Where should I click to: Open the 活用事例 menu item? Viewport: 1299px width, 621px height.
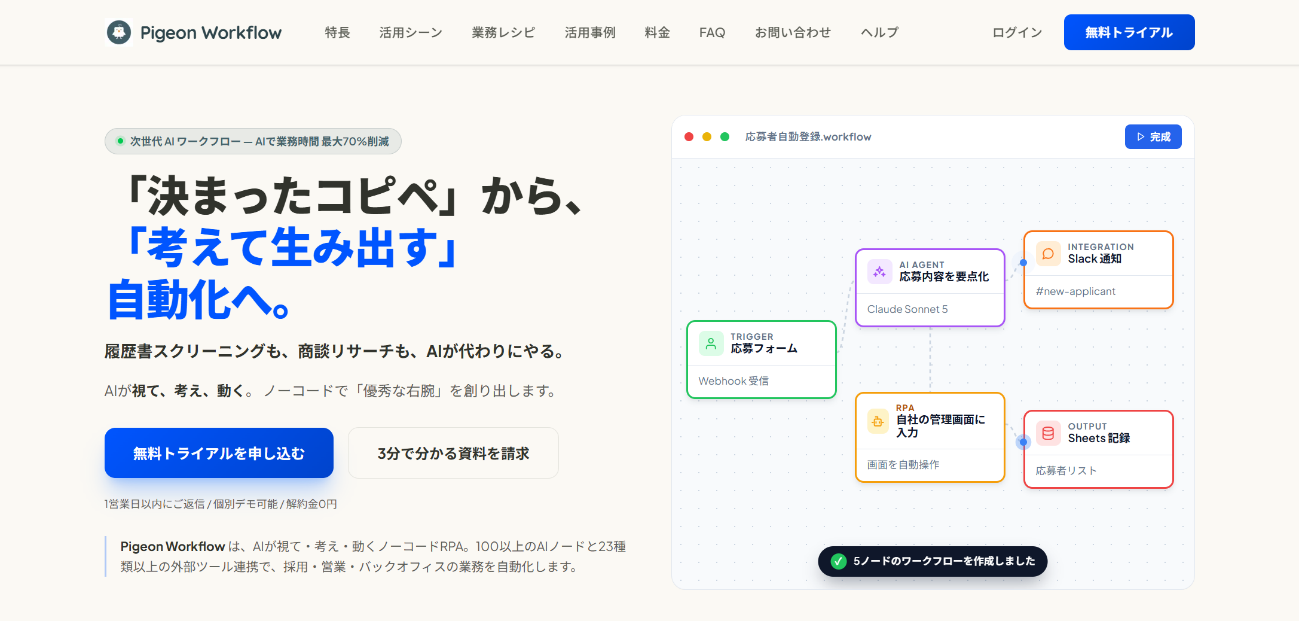[x=590, y=32]
